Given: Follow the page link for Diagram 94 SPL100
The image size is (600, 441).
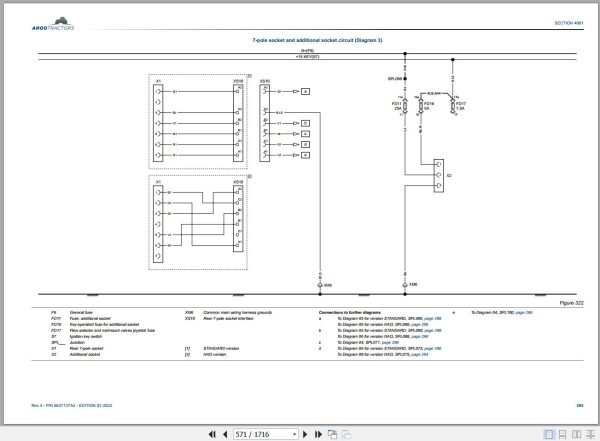Looking at the screenshot, I should (x=524, y=313).
